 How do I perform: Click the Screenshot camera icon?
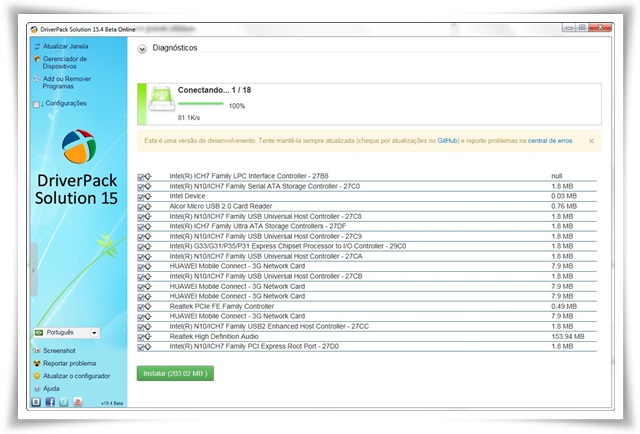(37, 351)
